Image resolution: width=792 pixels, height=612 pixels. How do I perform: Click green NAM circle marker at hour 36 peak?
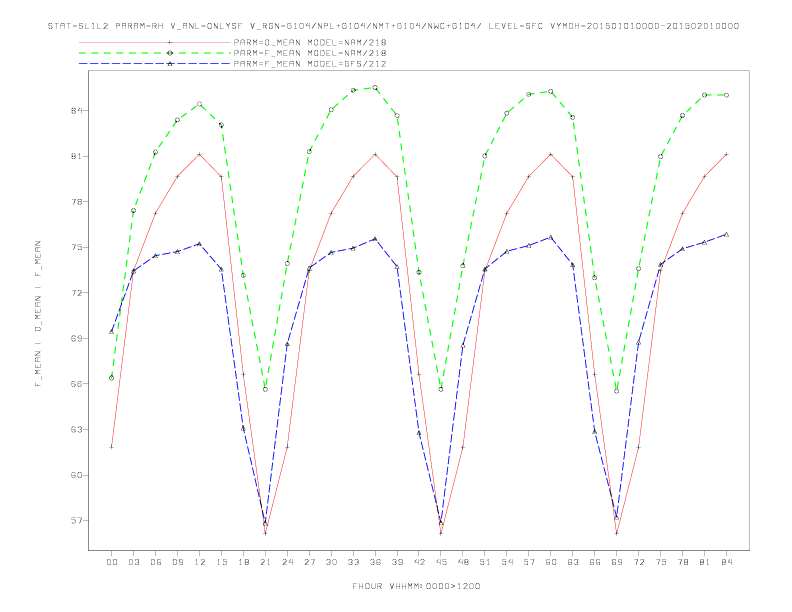[x=375, y=87]
